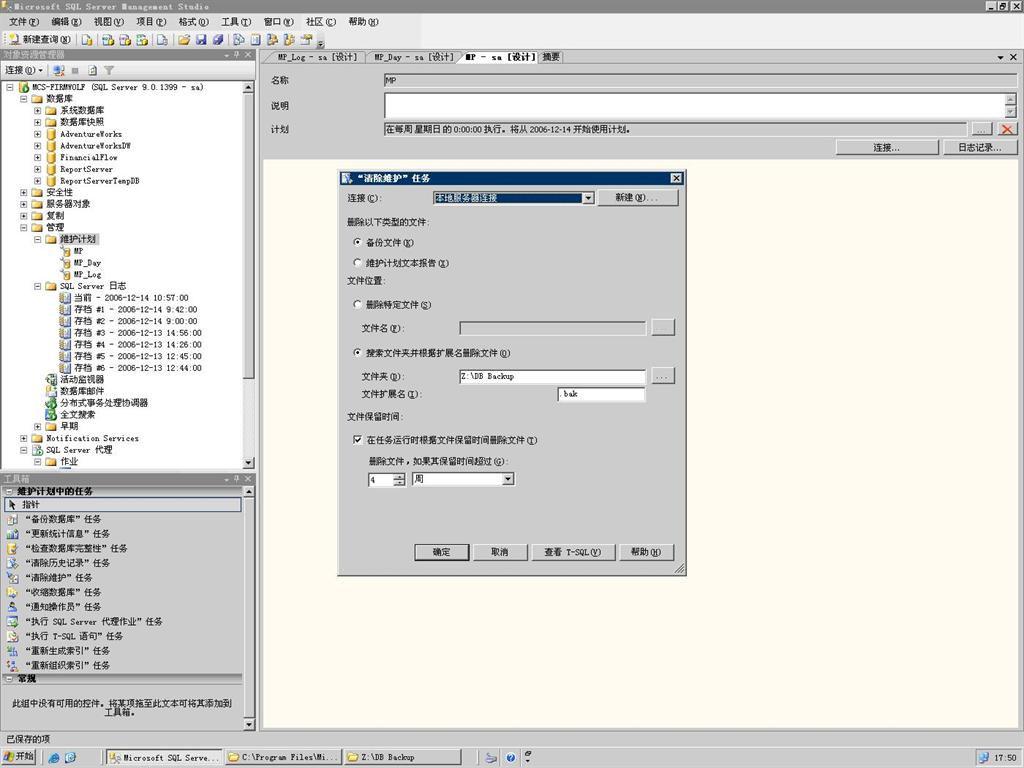The image size is (1024, 768).
Task: Click the 新建查询 (New Query) toolbar button
Action: tap(40, 40)
